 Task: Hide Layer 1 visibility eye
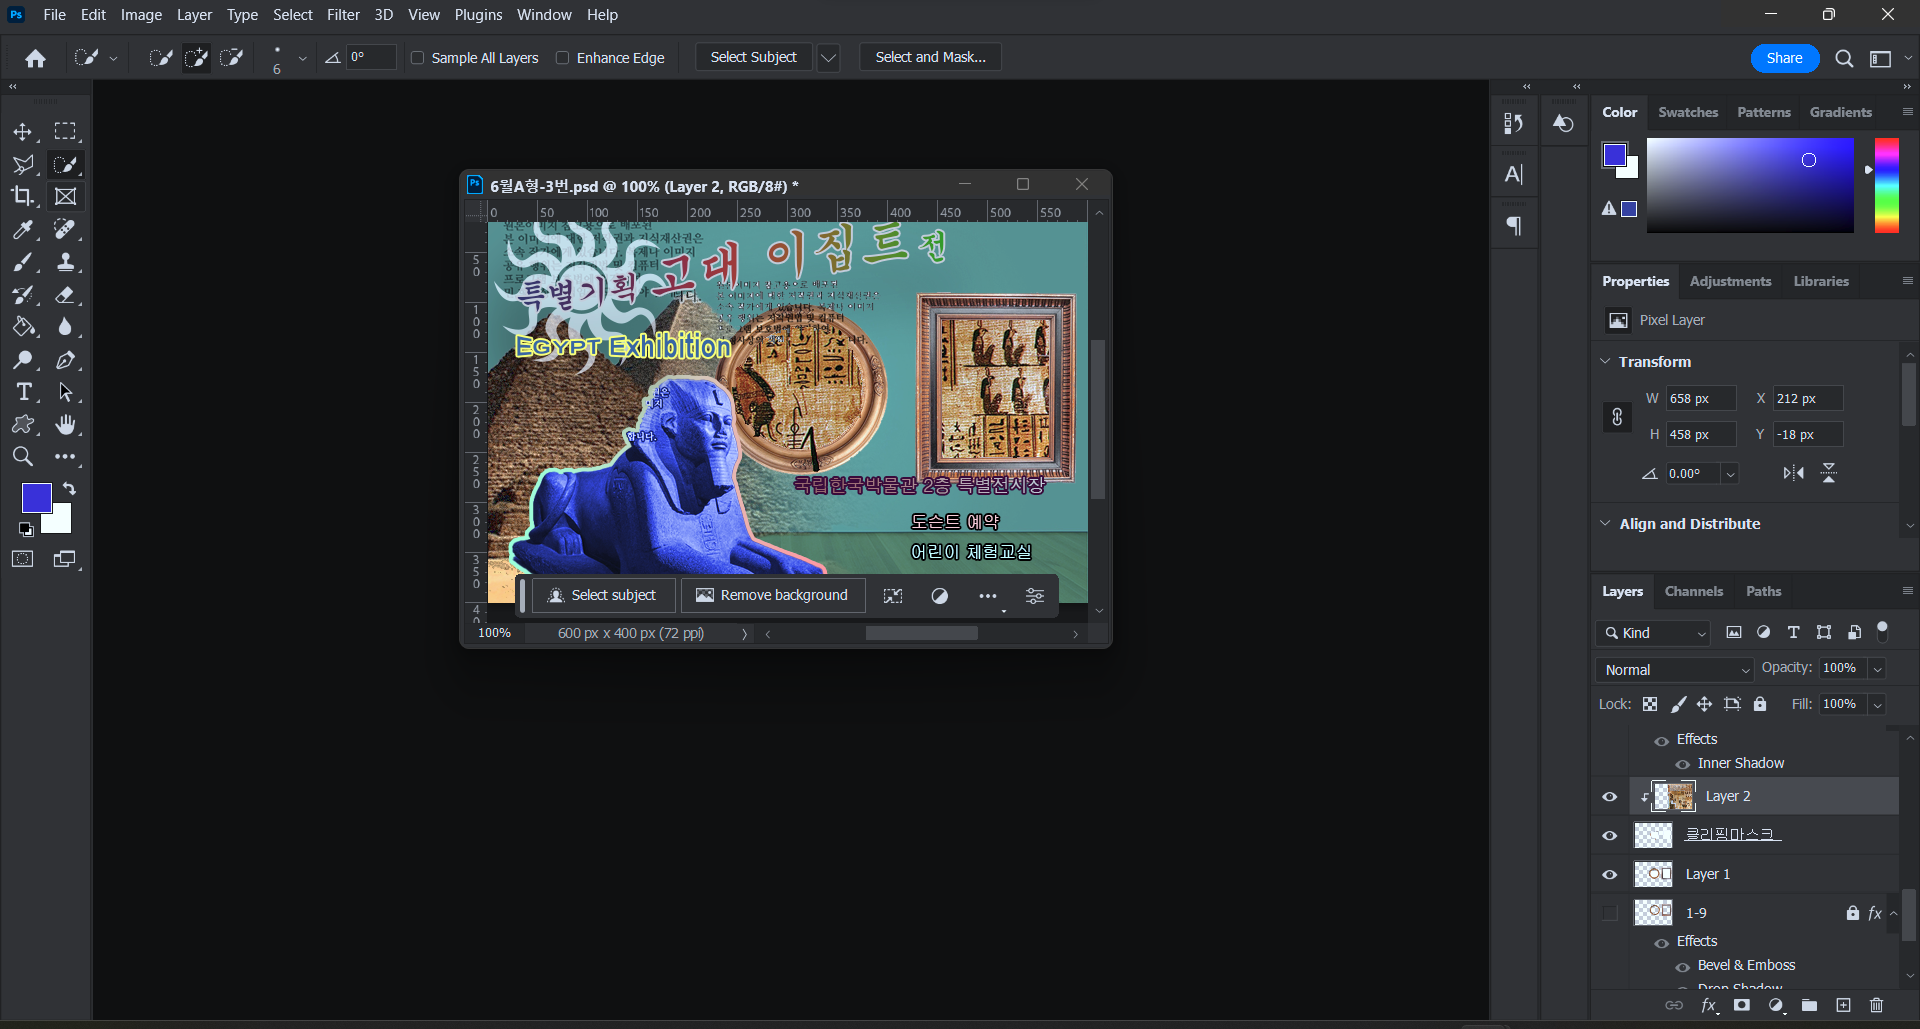click(x=1610, y=875)
